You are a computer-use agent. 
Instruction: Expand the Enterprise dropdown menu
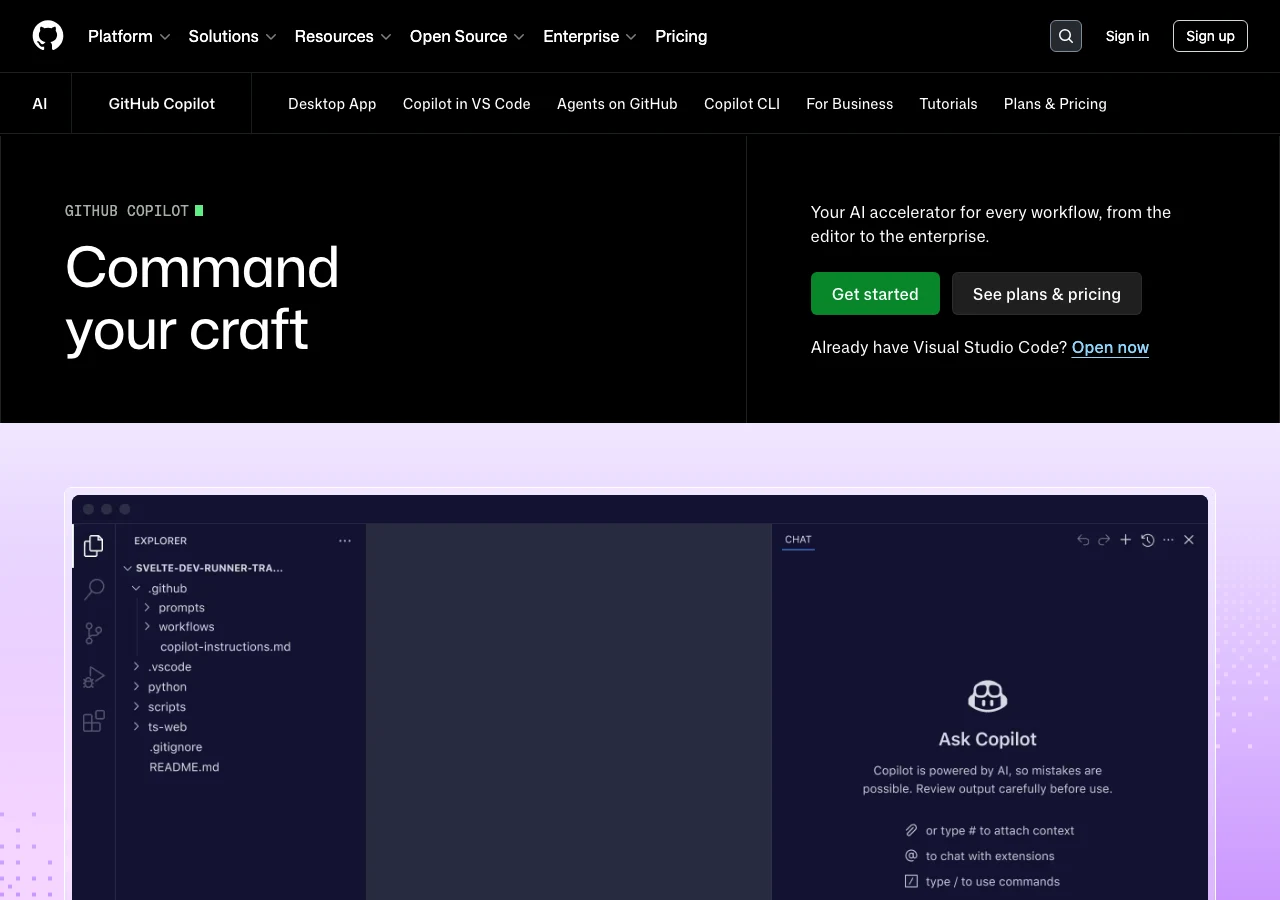pos(590,36)
